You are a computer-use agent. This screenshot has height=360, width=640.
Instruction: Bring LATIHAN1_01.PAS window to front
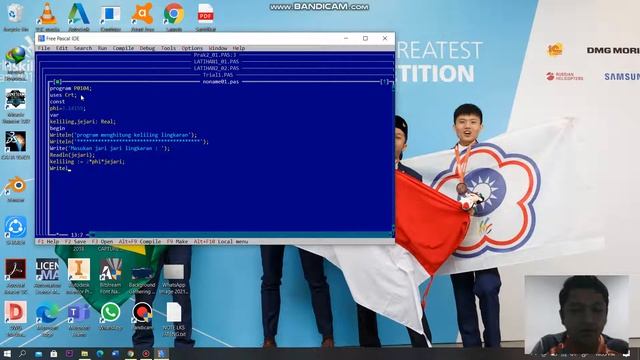(216, 62)
